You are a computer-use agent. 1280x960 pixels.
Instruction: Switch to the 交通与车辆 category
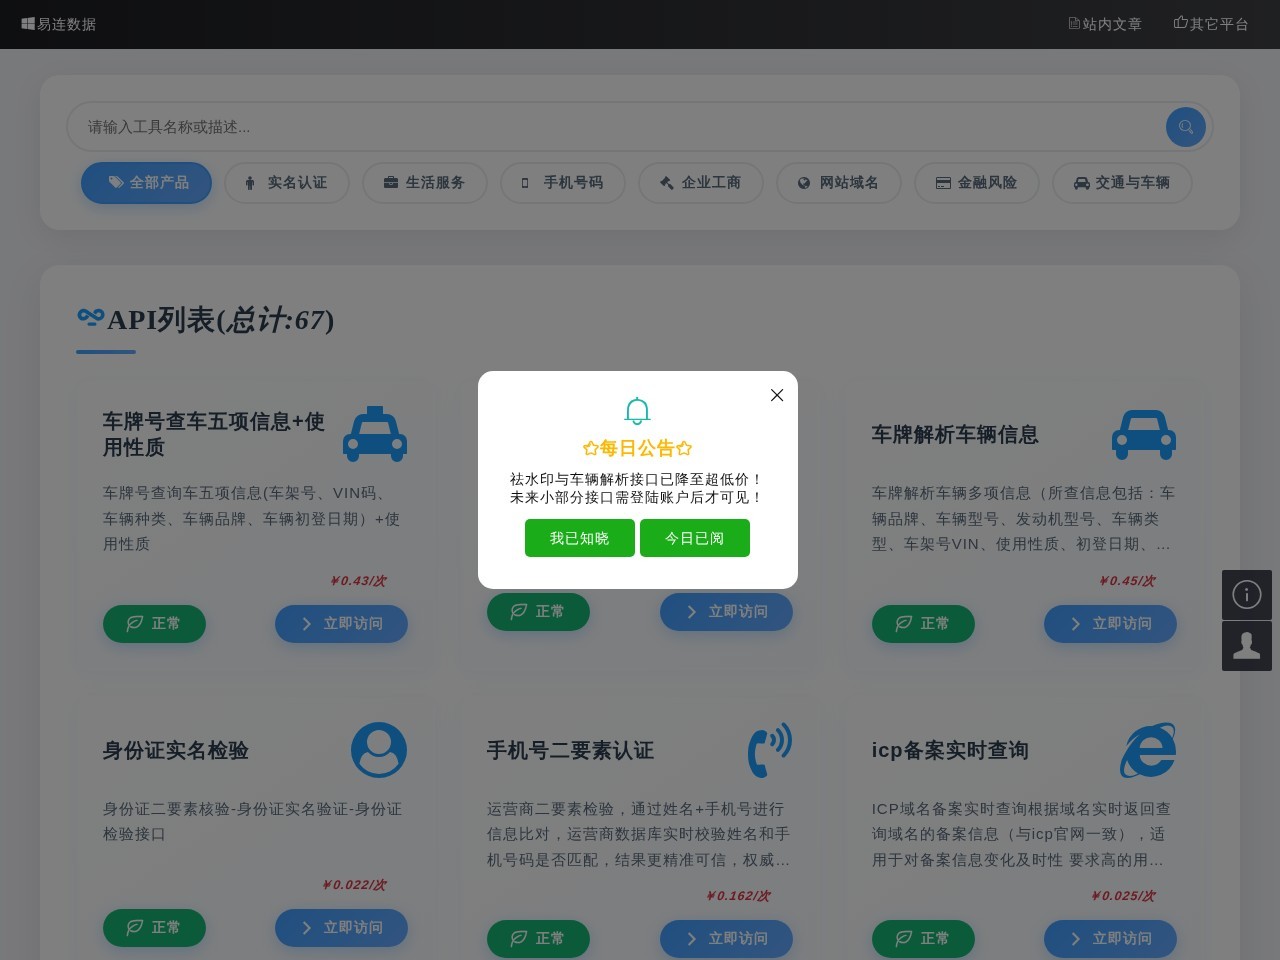[x=1122, y=183]
